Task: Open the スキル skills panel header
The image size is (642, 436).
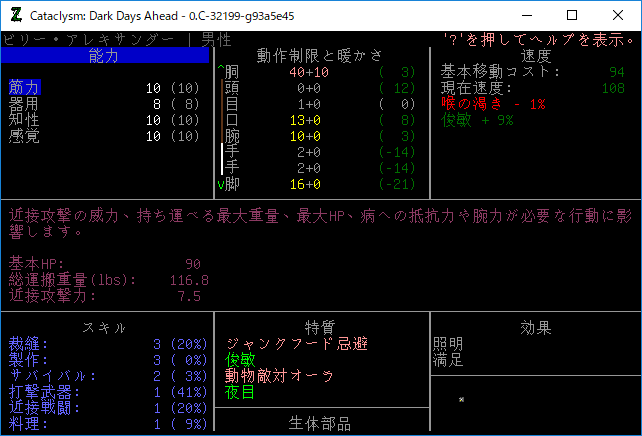Action: 104,328
